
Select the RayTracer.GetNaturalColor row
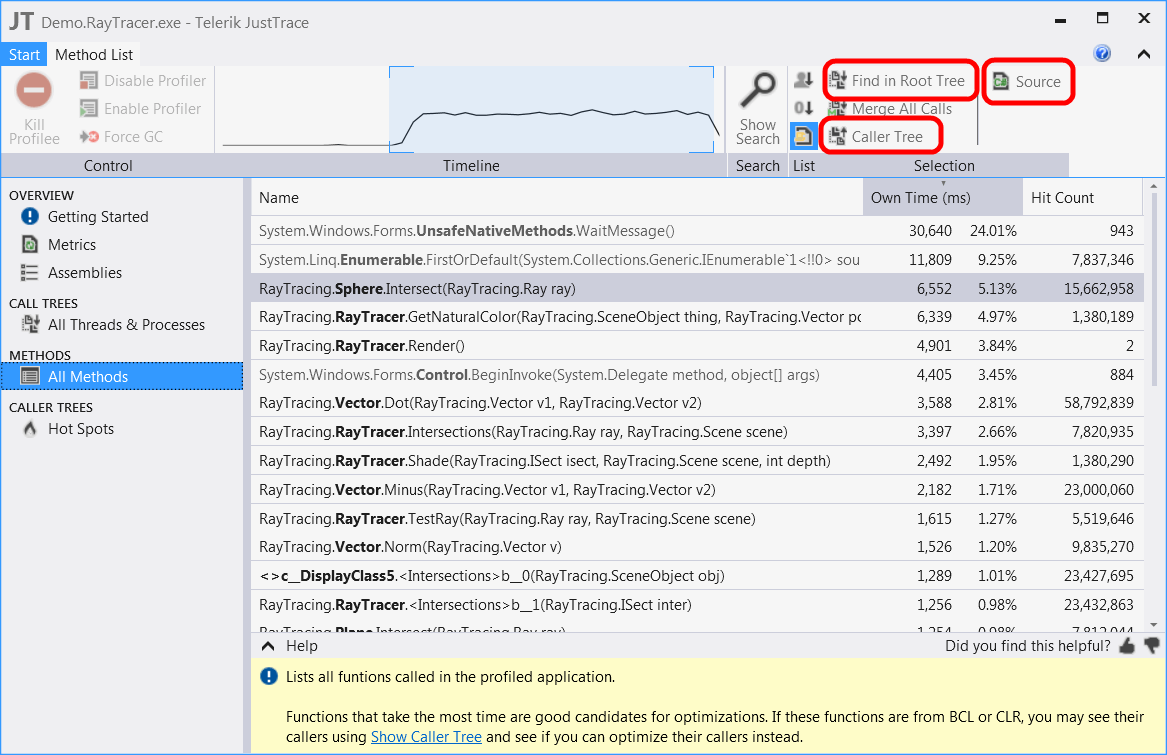[697, 317]
